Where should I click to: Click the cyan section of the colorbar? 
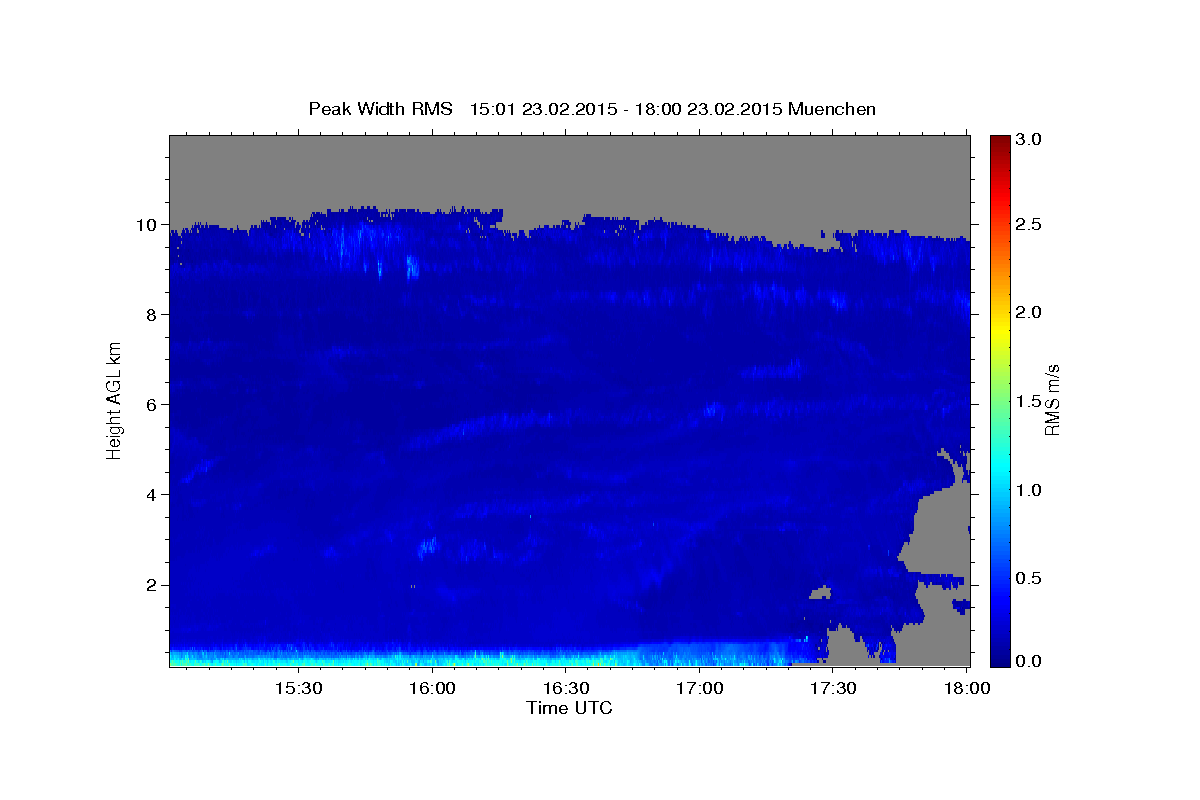click(999, 470)
